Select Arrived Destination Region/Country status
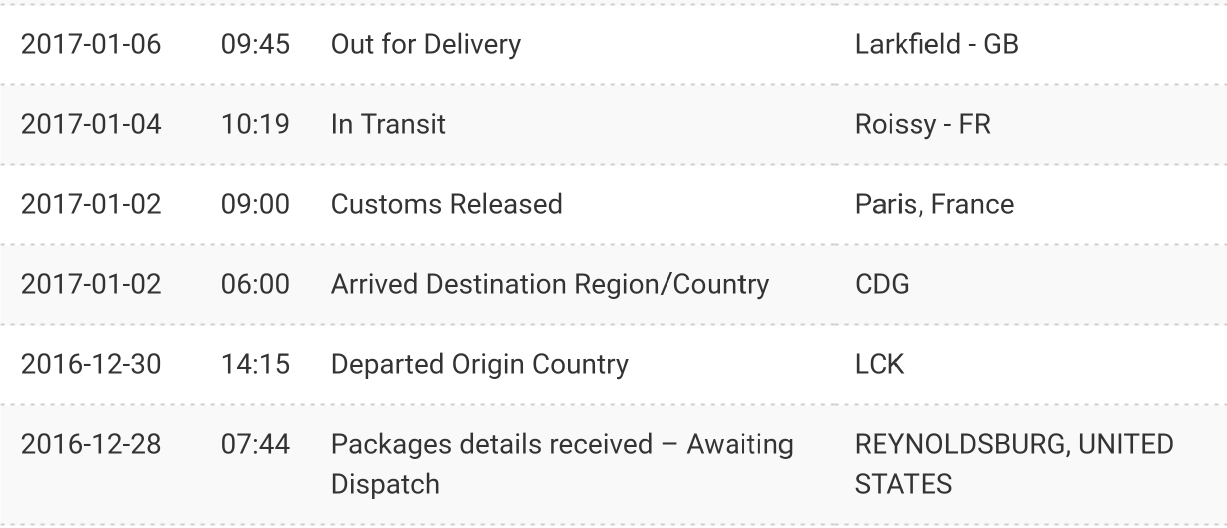The image size is (1227, 528). tap(549, 285)
